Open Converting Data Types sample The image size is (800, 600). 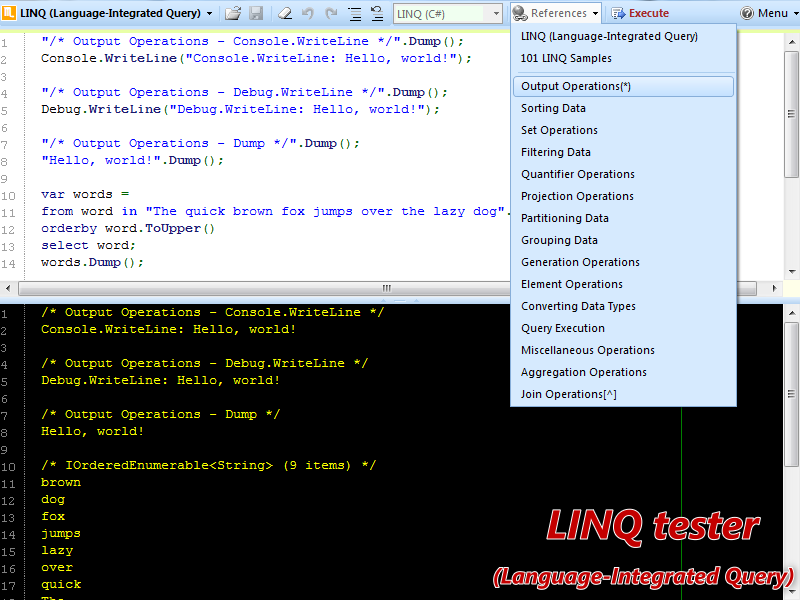[623, 306]
